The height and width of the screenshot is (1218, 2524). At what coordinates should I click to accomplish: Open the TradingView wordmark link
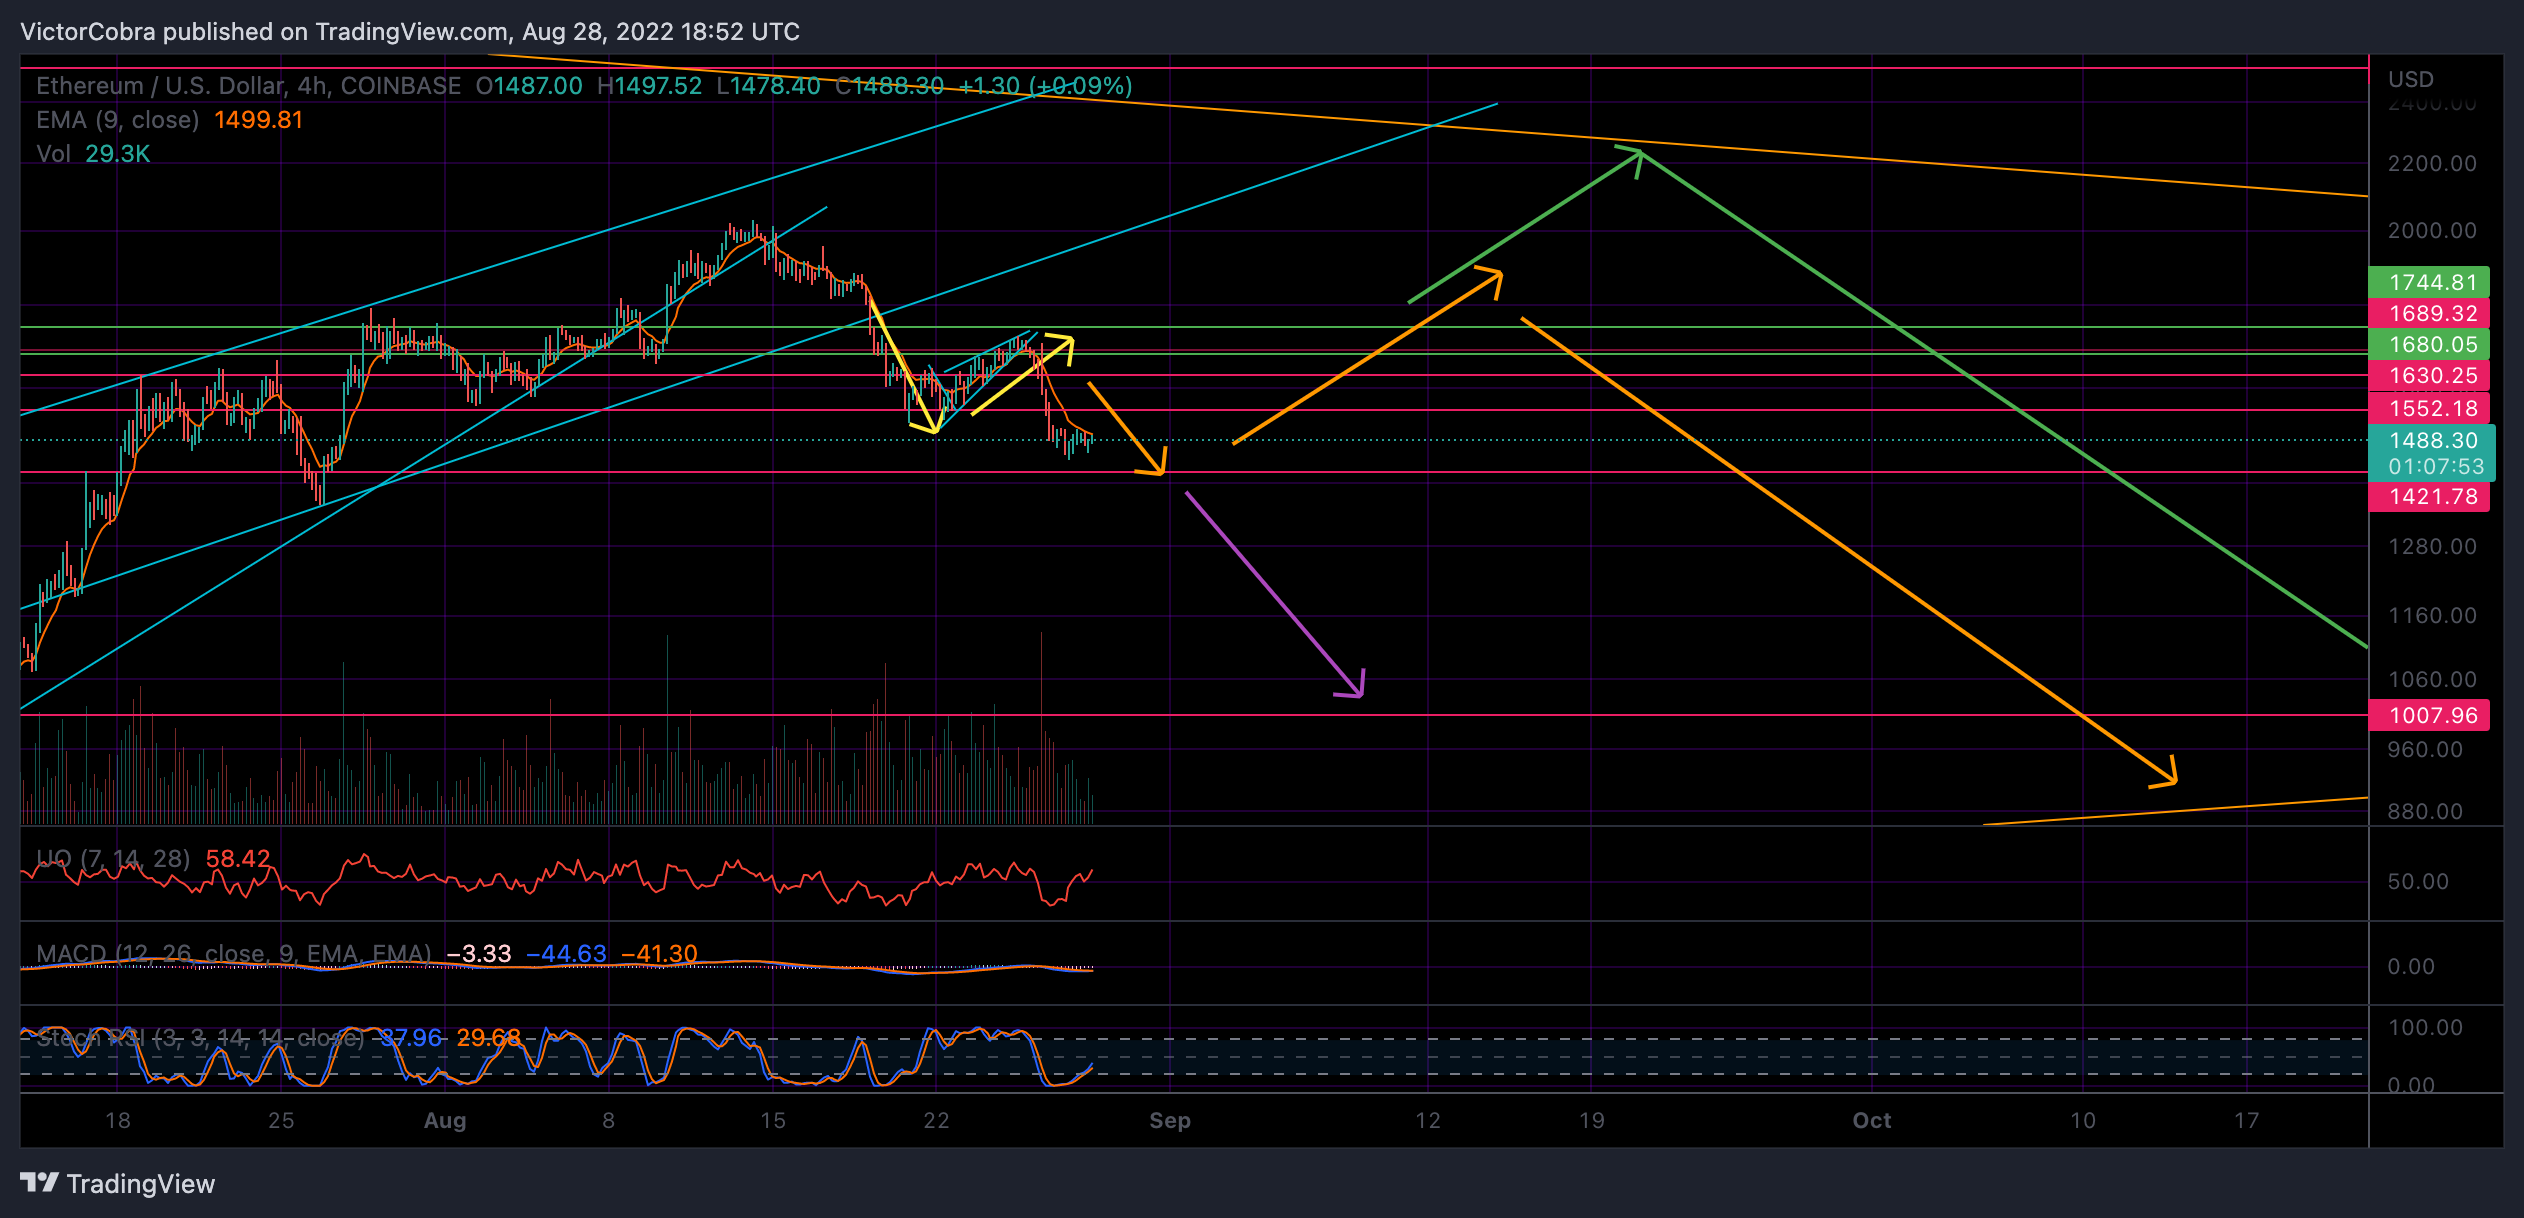(140, 1184)
